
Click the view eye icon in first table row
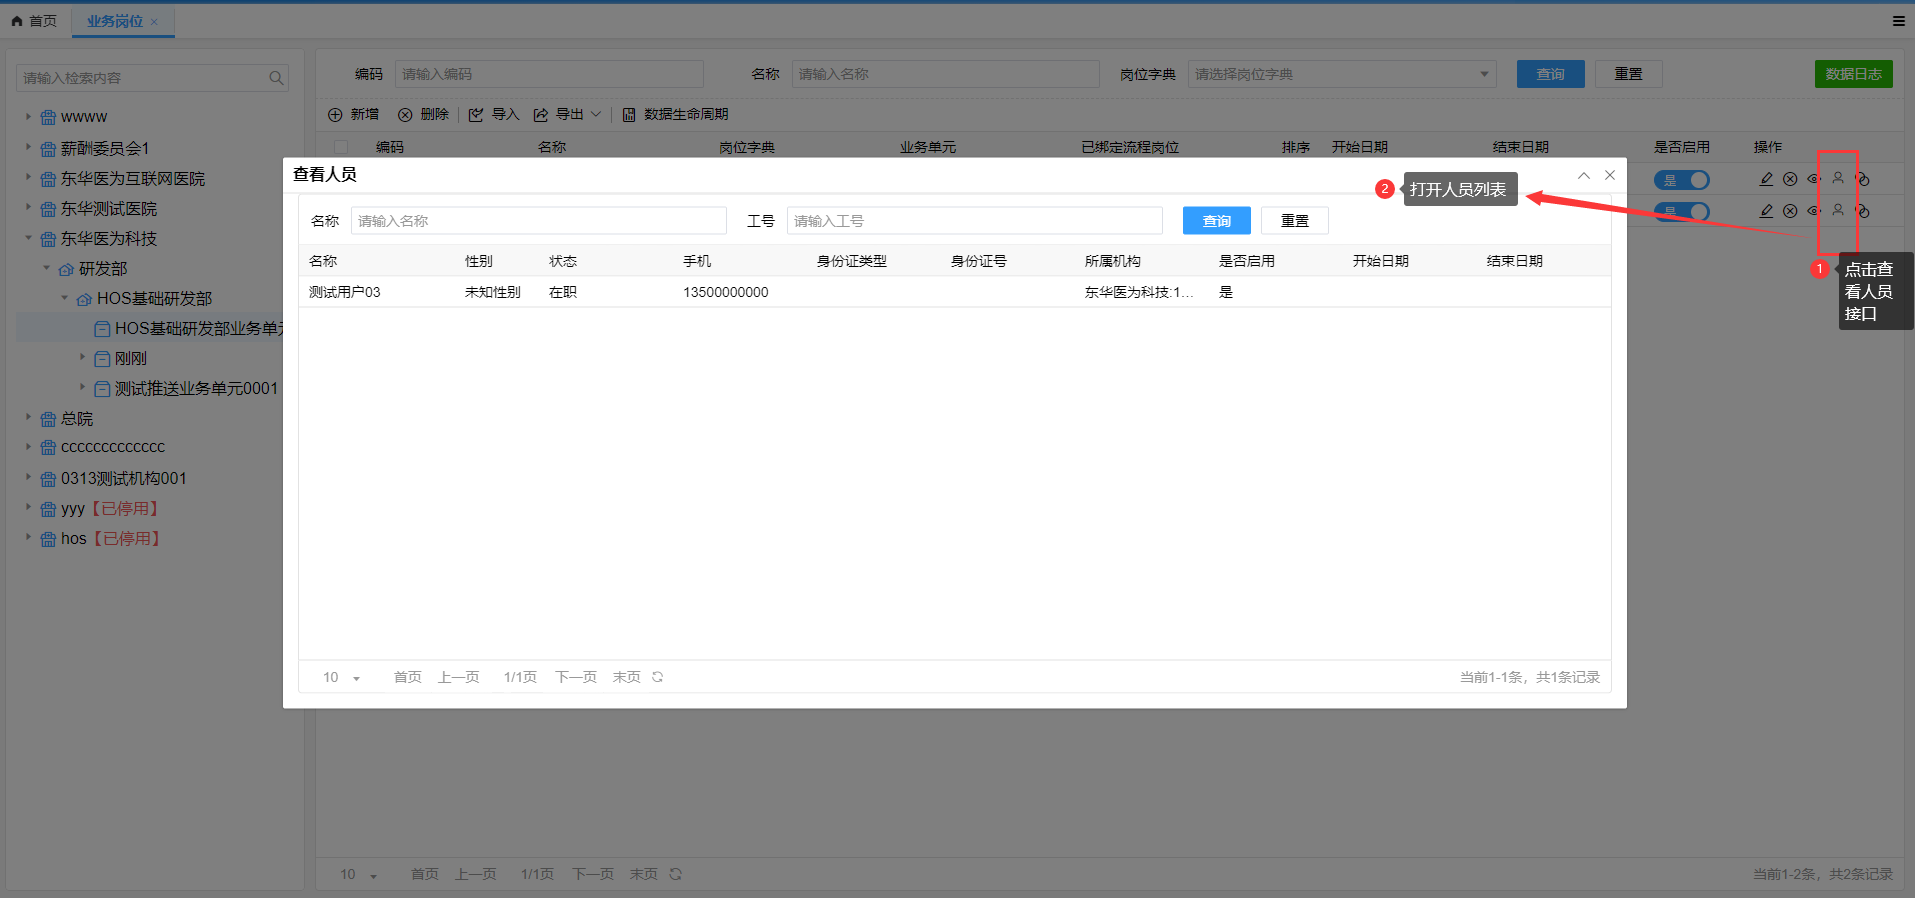pos(1813,179)
